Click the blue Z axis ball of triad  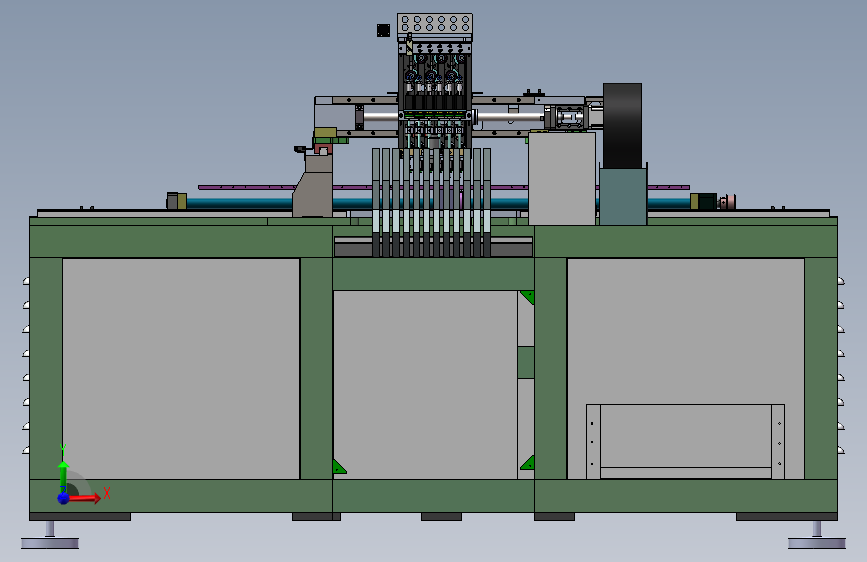click(64, 498)
